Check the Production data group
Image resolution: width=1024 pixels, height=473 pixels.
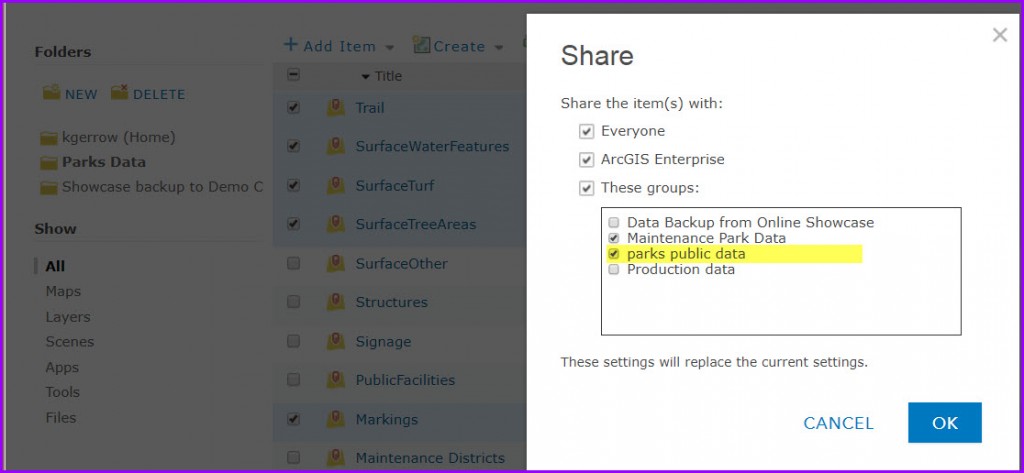coord(614,269)
